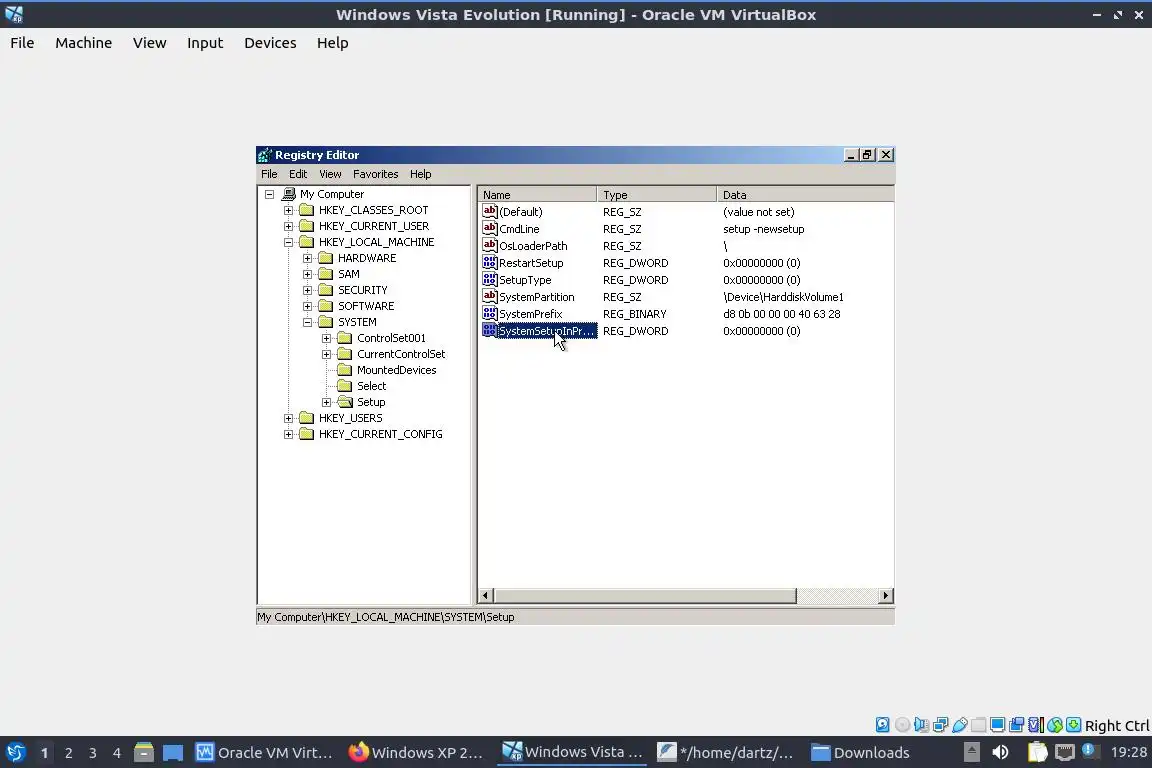Click the SystemPrefix binary value icon
Screen dimensions: 1152x768
coord(490,314)
